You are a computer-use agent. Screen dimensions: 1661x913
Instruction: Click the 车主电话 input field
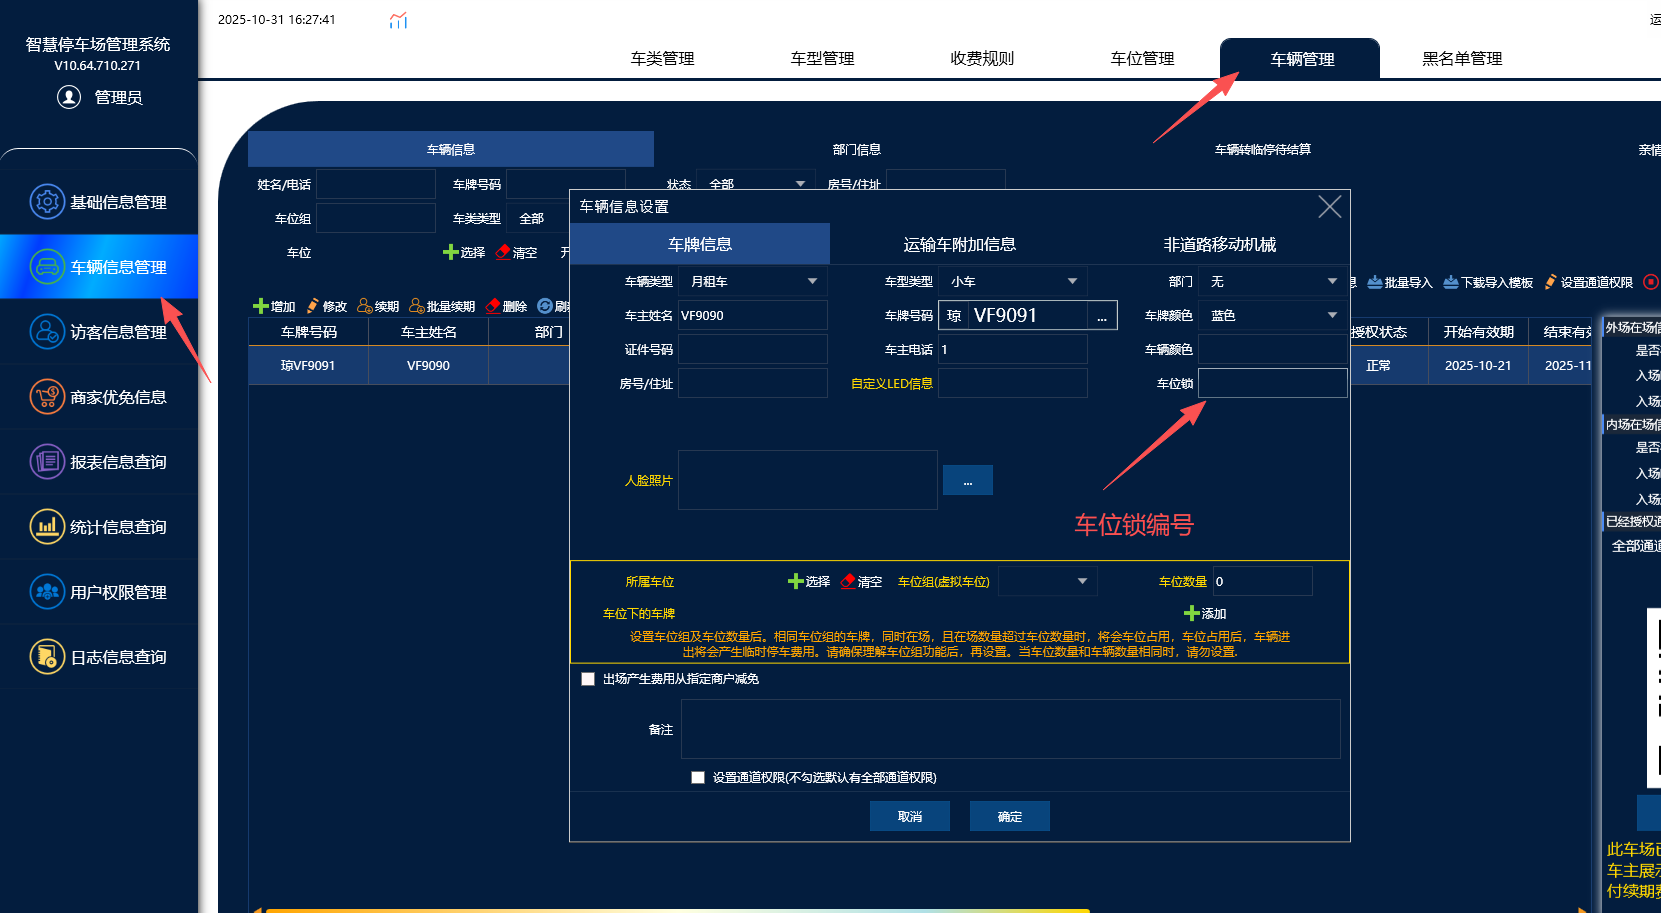pyautogui.click(x=1013, y=349)
